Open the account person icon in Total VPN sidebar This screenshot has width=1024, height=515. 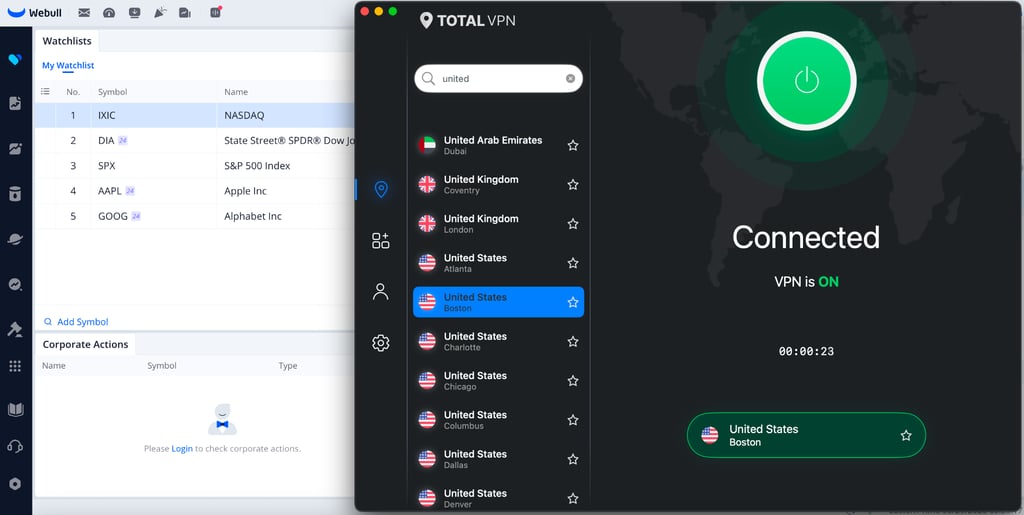[x=381, y=291]
